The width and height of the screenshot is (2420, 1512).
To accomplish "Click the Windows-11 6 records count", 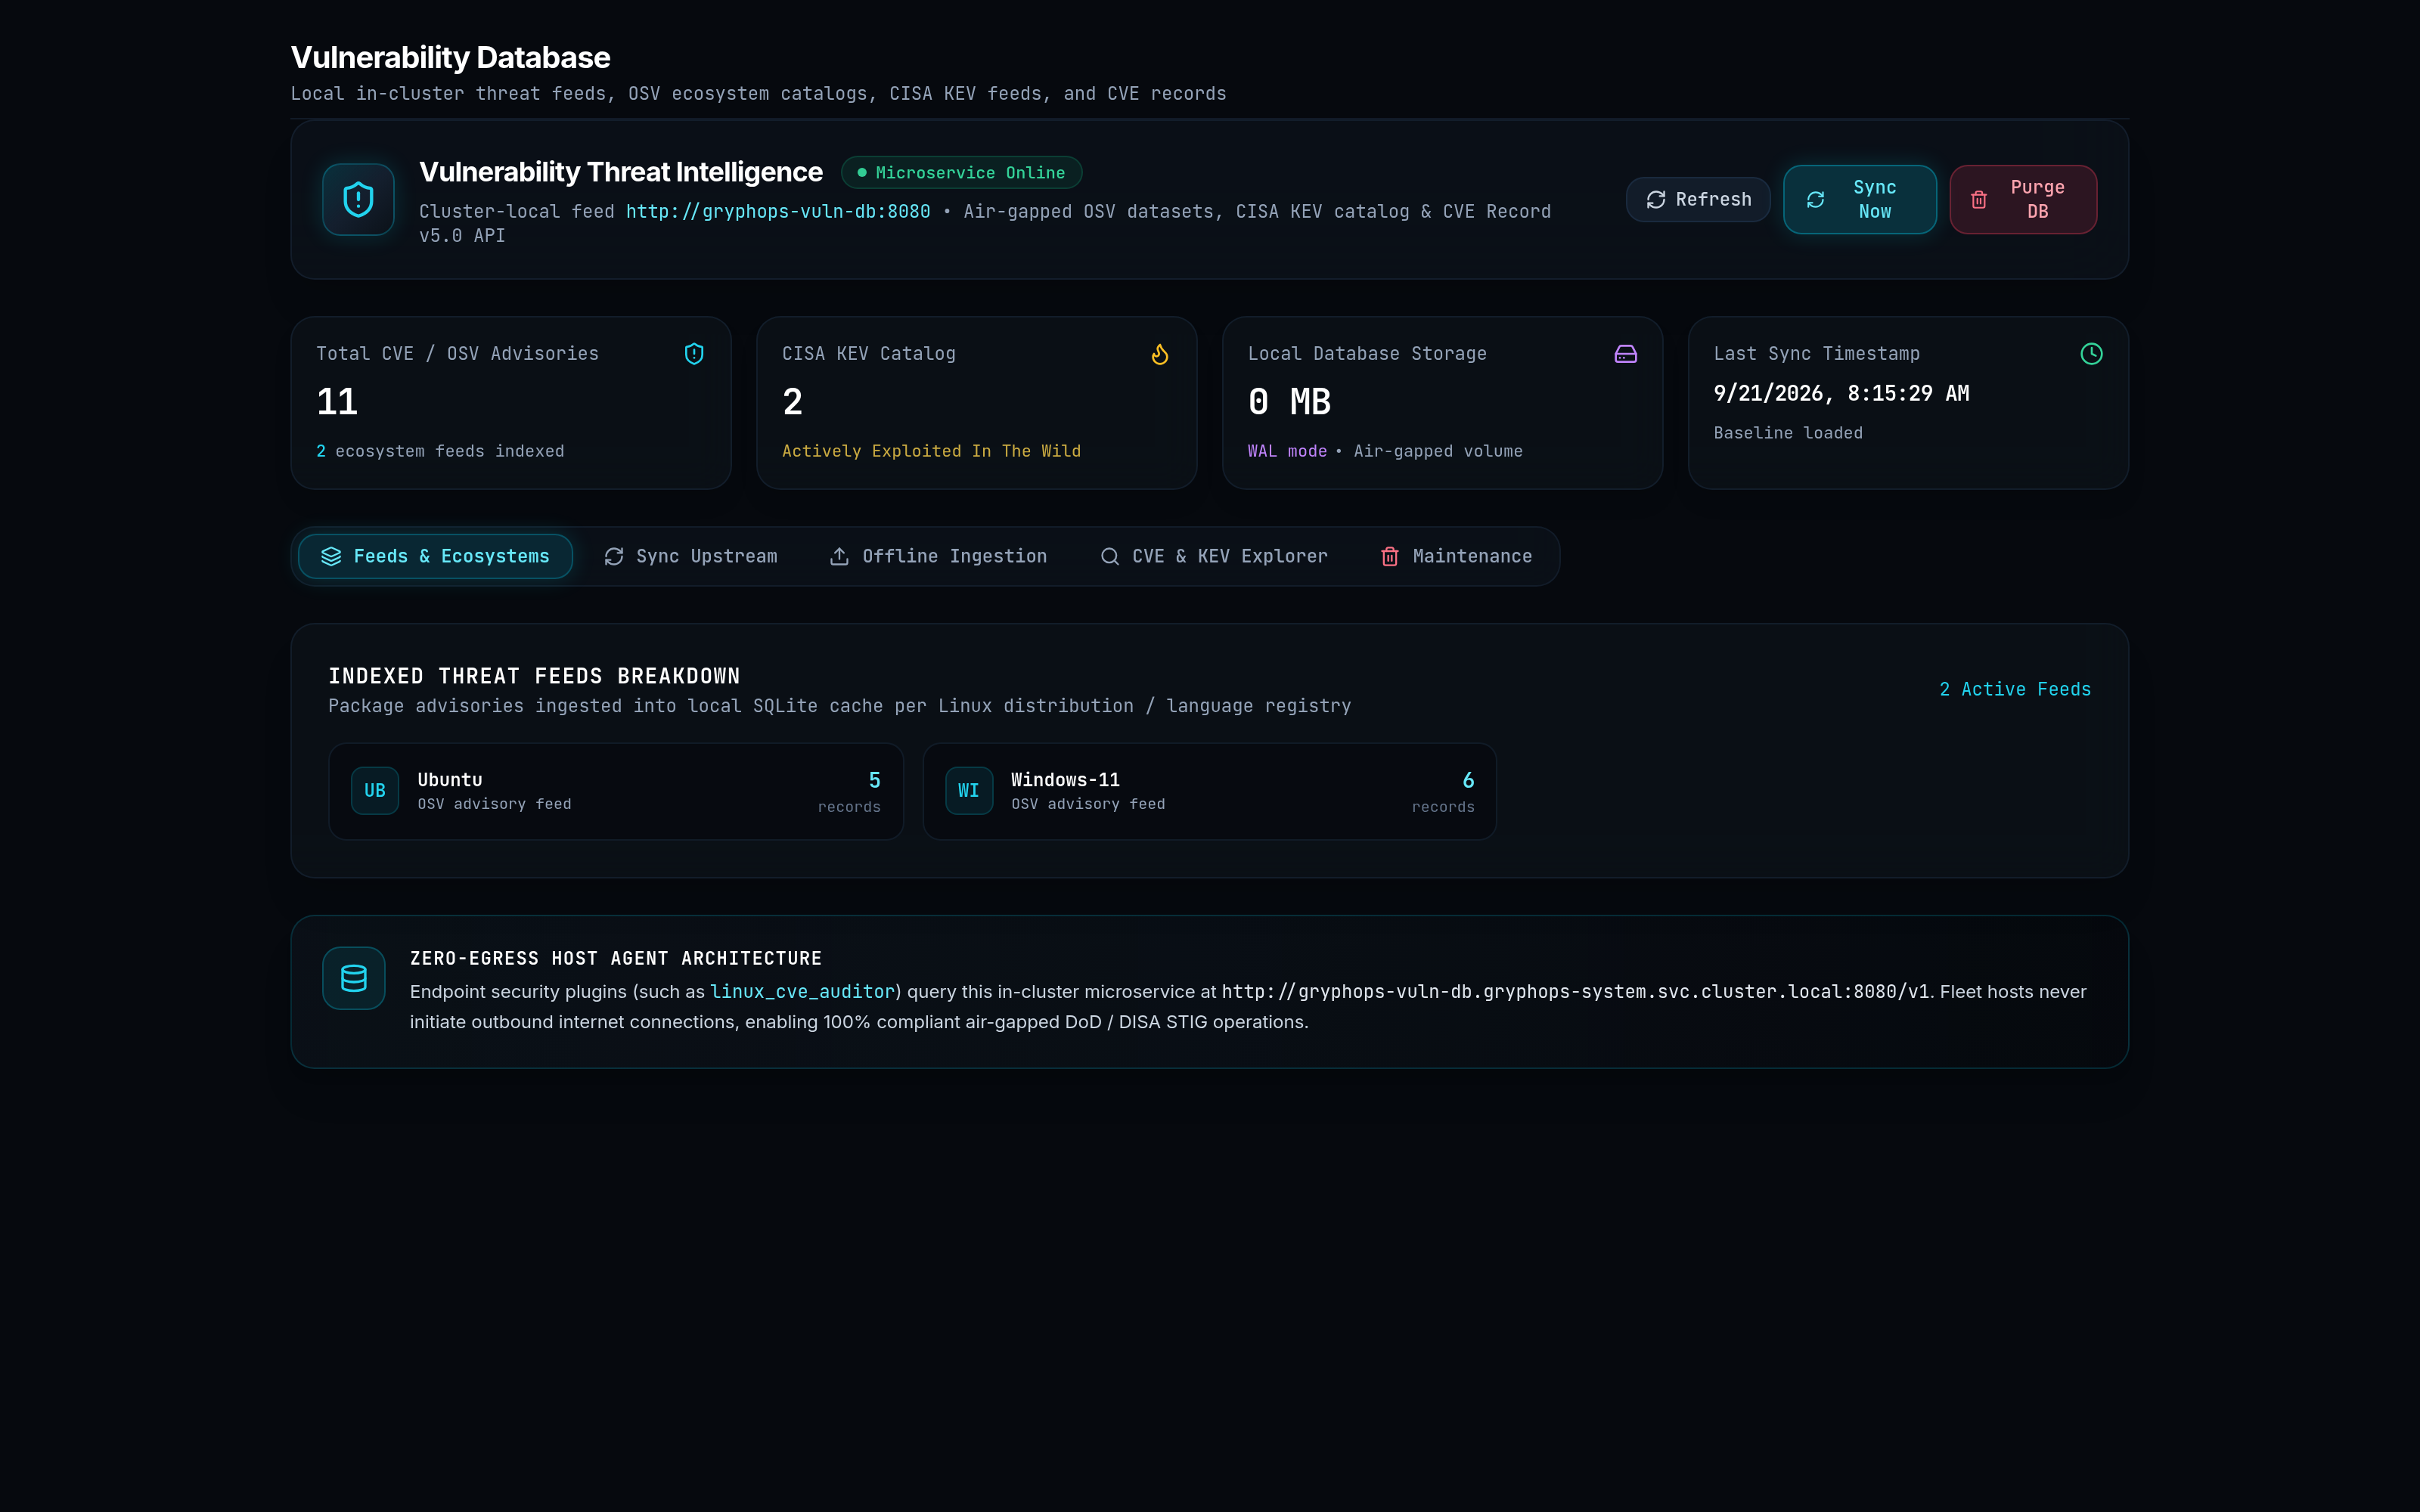I will point(1468,780).
